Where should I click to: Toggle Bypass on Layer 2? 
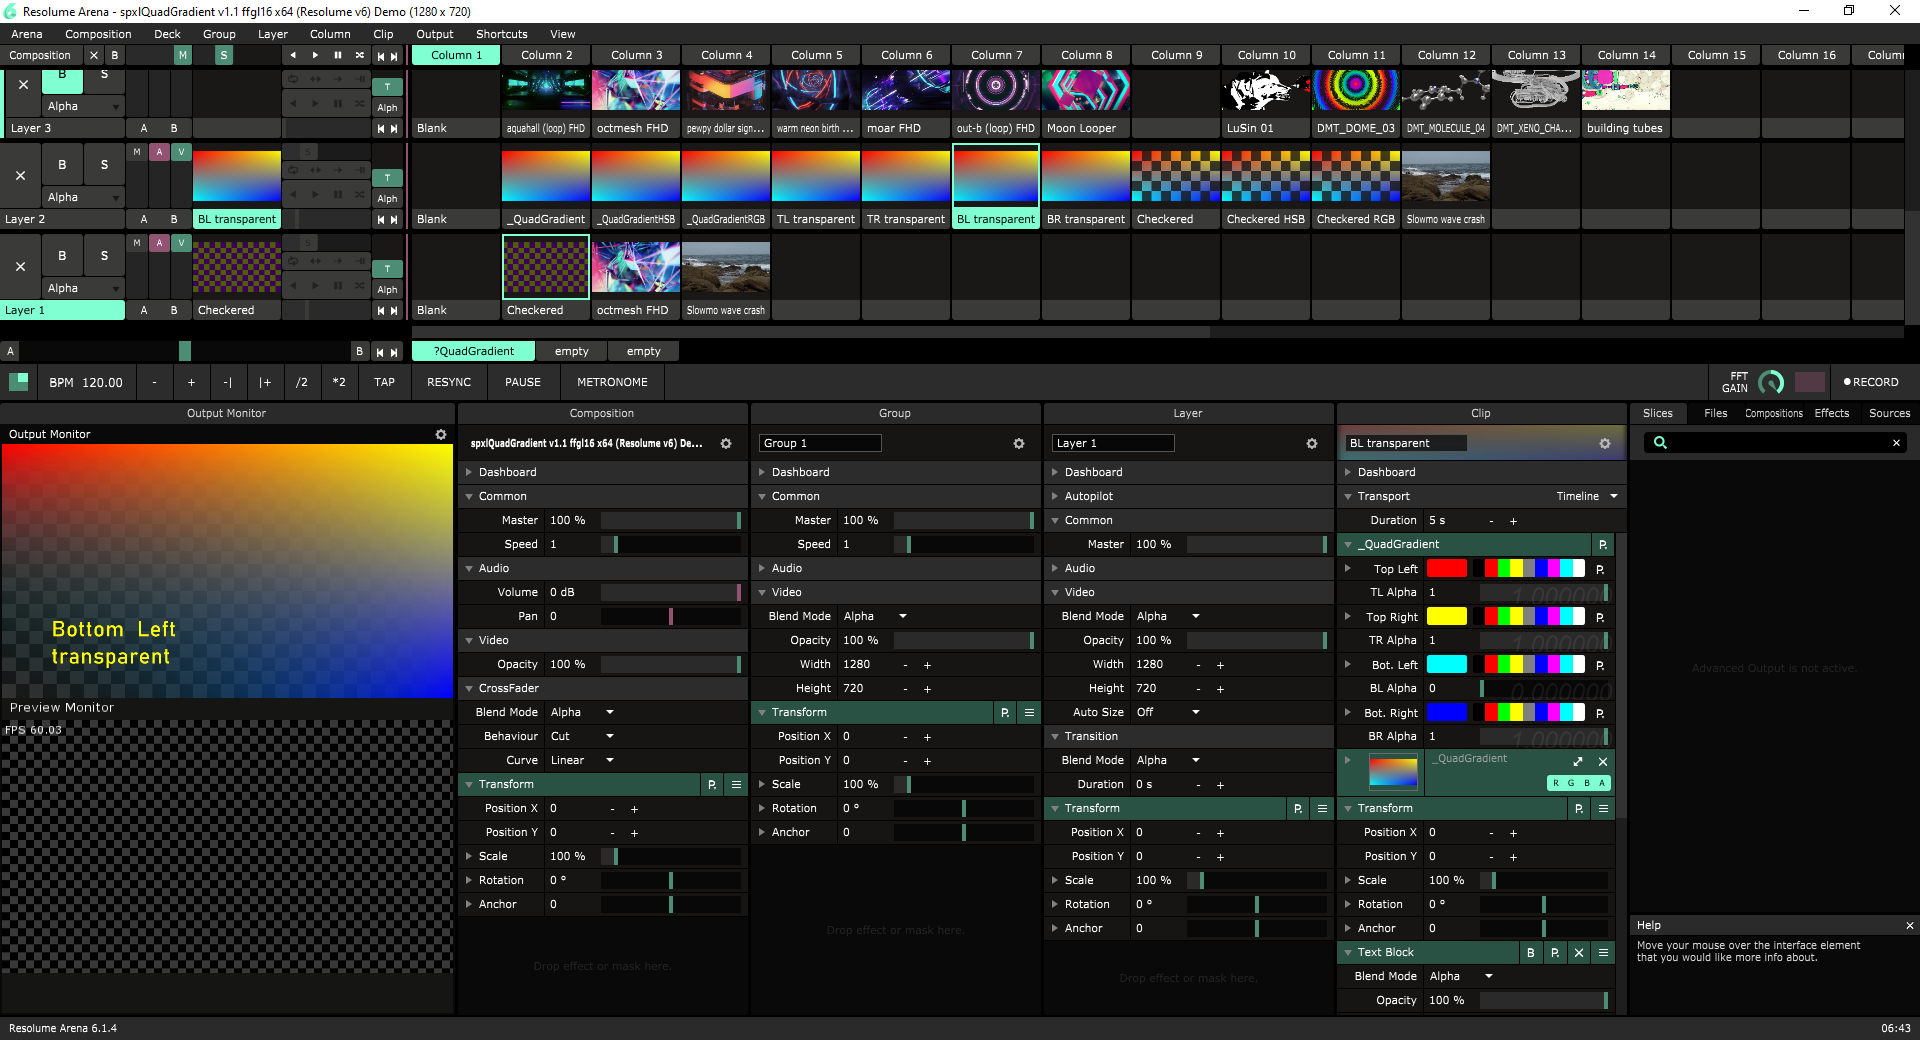(x=62, y=166)
